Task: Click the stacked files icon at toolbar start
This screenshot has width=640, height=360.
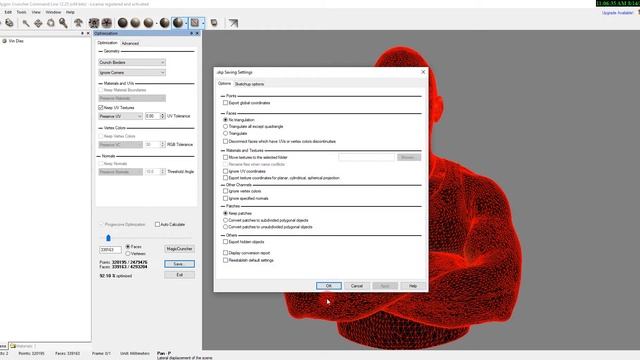Action: pos(9,23)
